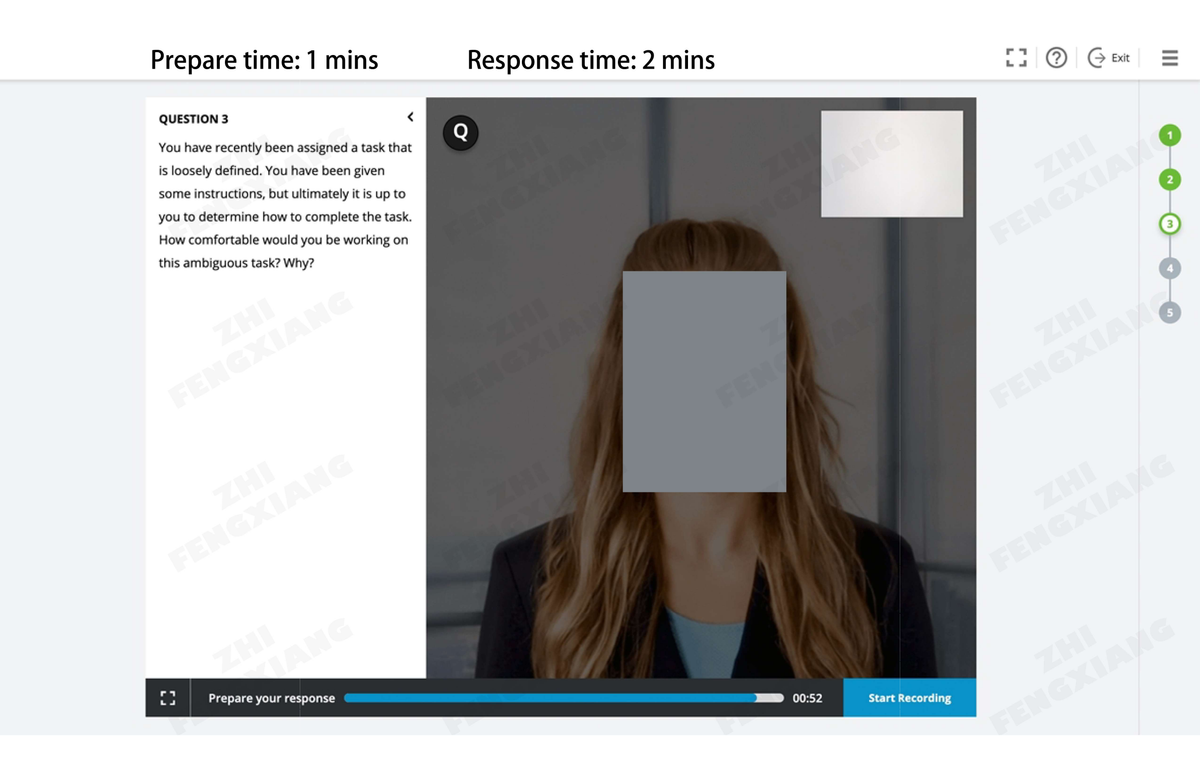This screenshot has width=1200, height=776.
Task: Click the 'QUESTION 3' heading
Action: pos(194,119)
